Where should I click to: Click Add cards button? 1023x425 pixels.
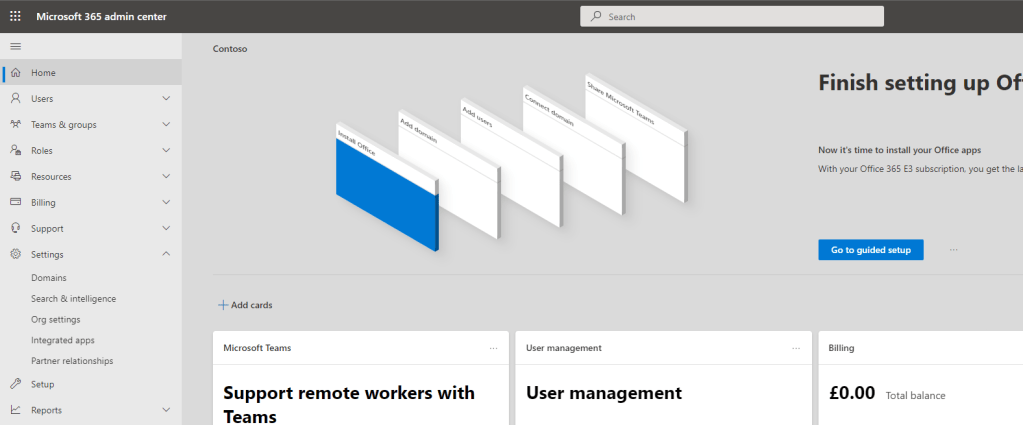tap(245, 305)
